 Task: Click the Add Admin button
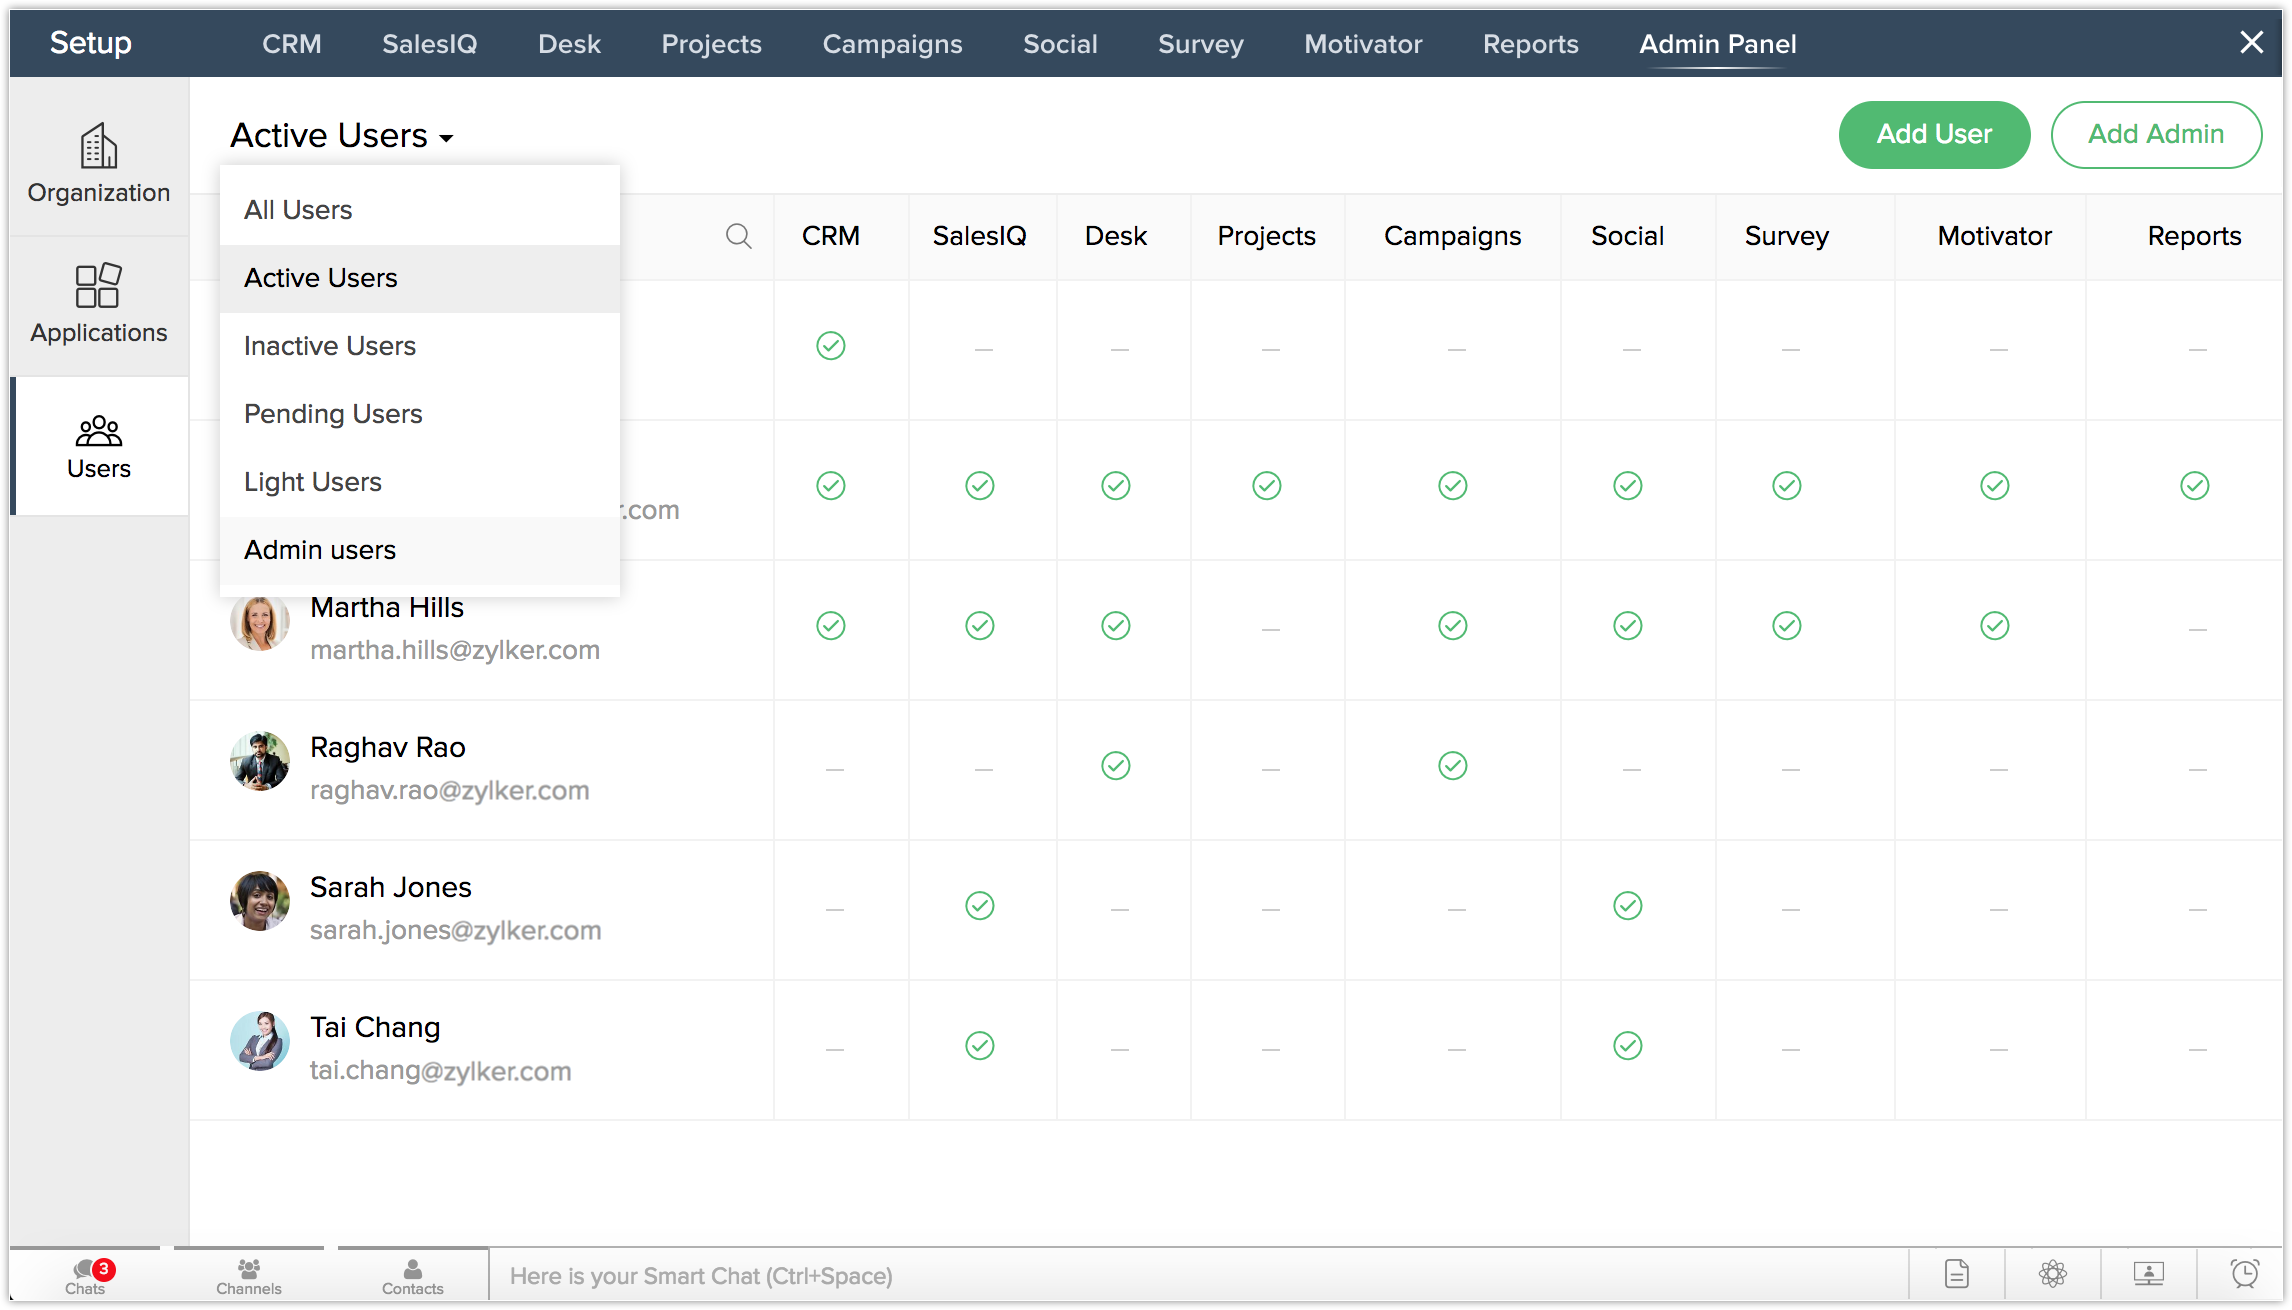coord(2155,134)
